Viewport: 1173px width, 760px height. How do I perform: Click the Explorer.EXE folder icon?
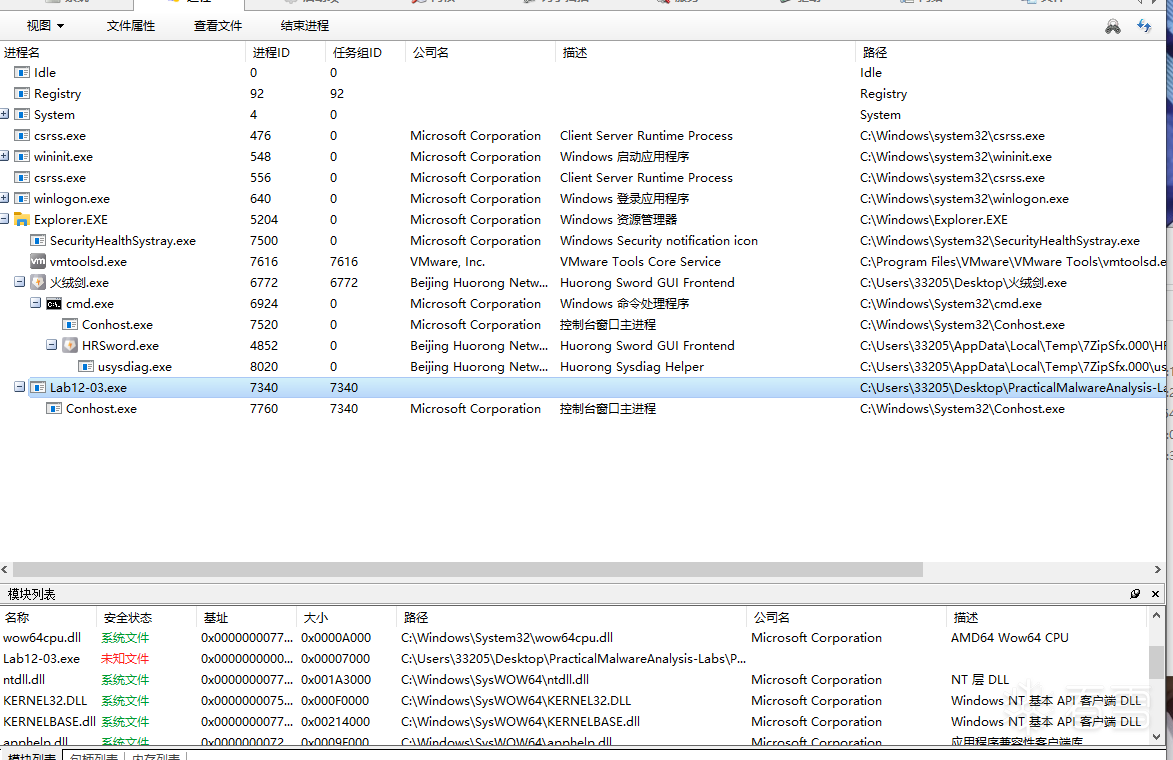[22, 219]
